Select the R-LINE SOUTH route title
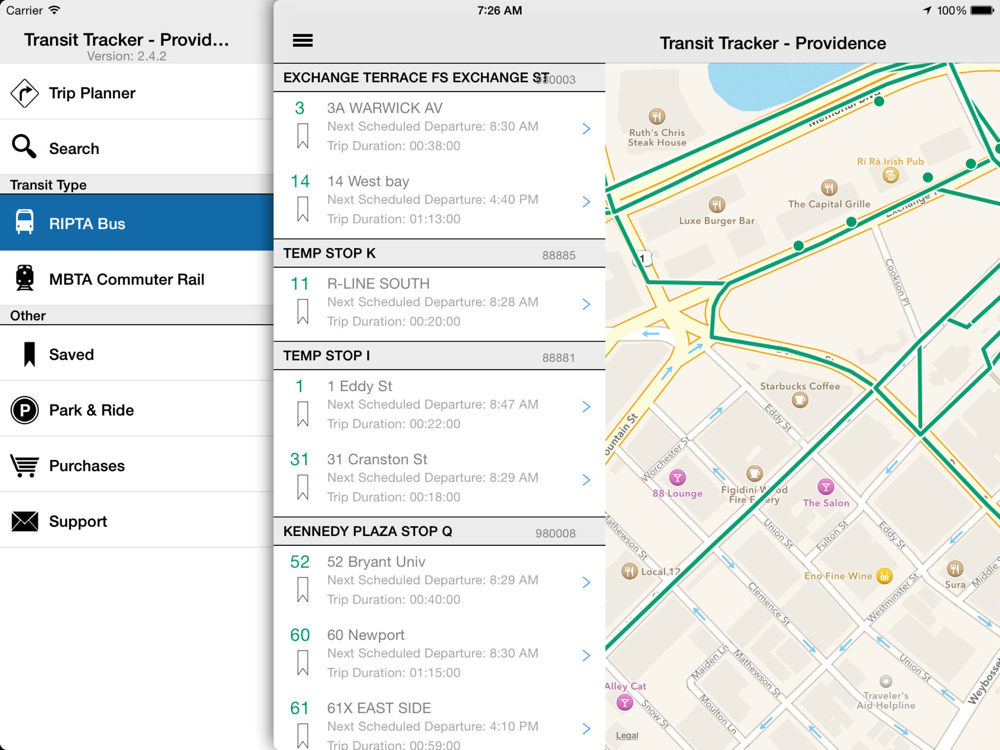The width and height of the screenshot is (1000, 750). [x=378, y=284]
